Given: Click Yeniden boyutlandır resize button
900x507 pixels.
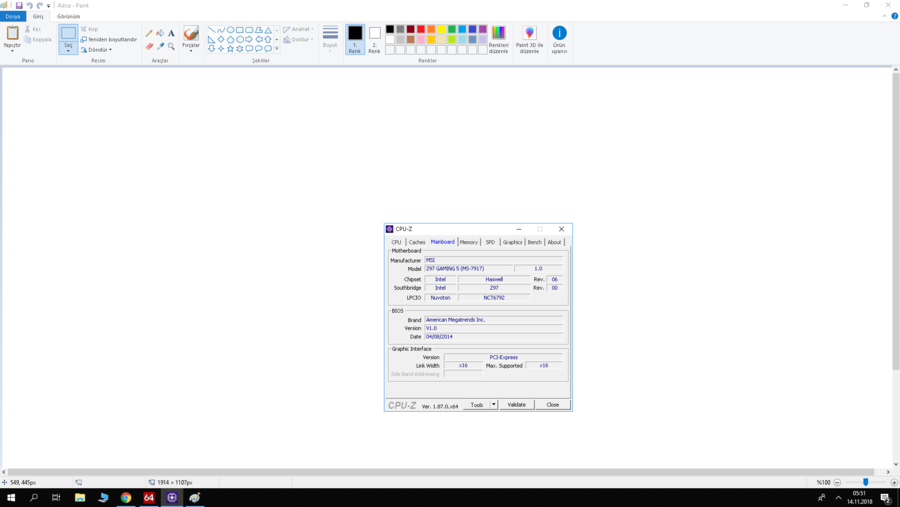Looking at the screenshot, I should (x=110, y=39).
